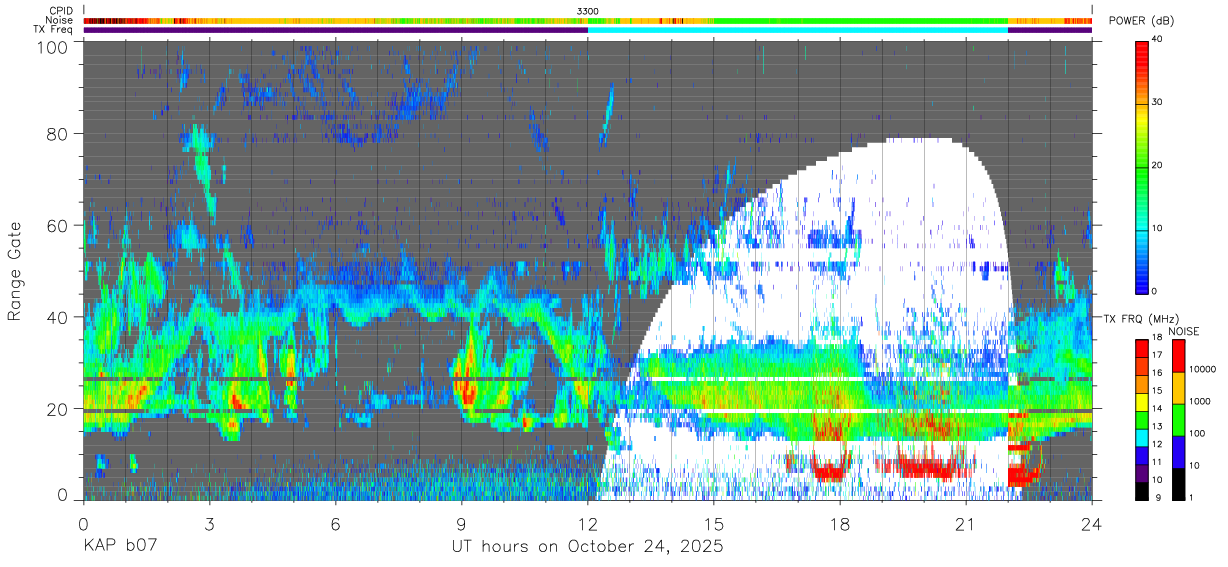Click the CPID label

coord(59,10)
